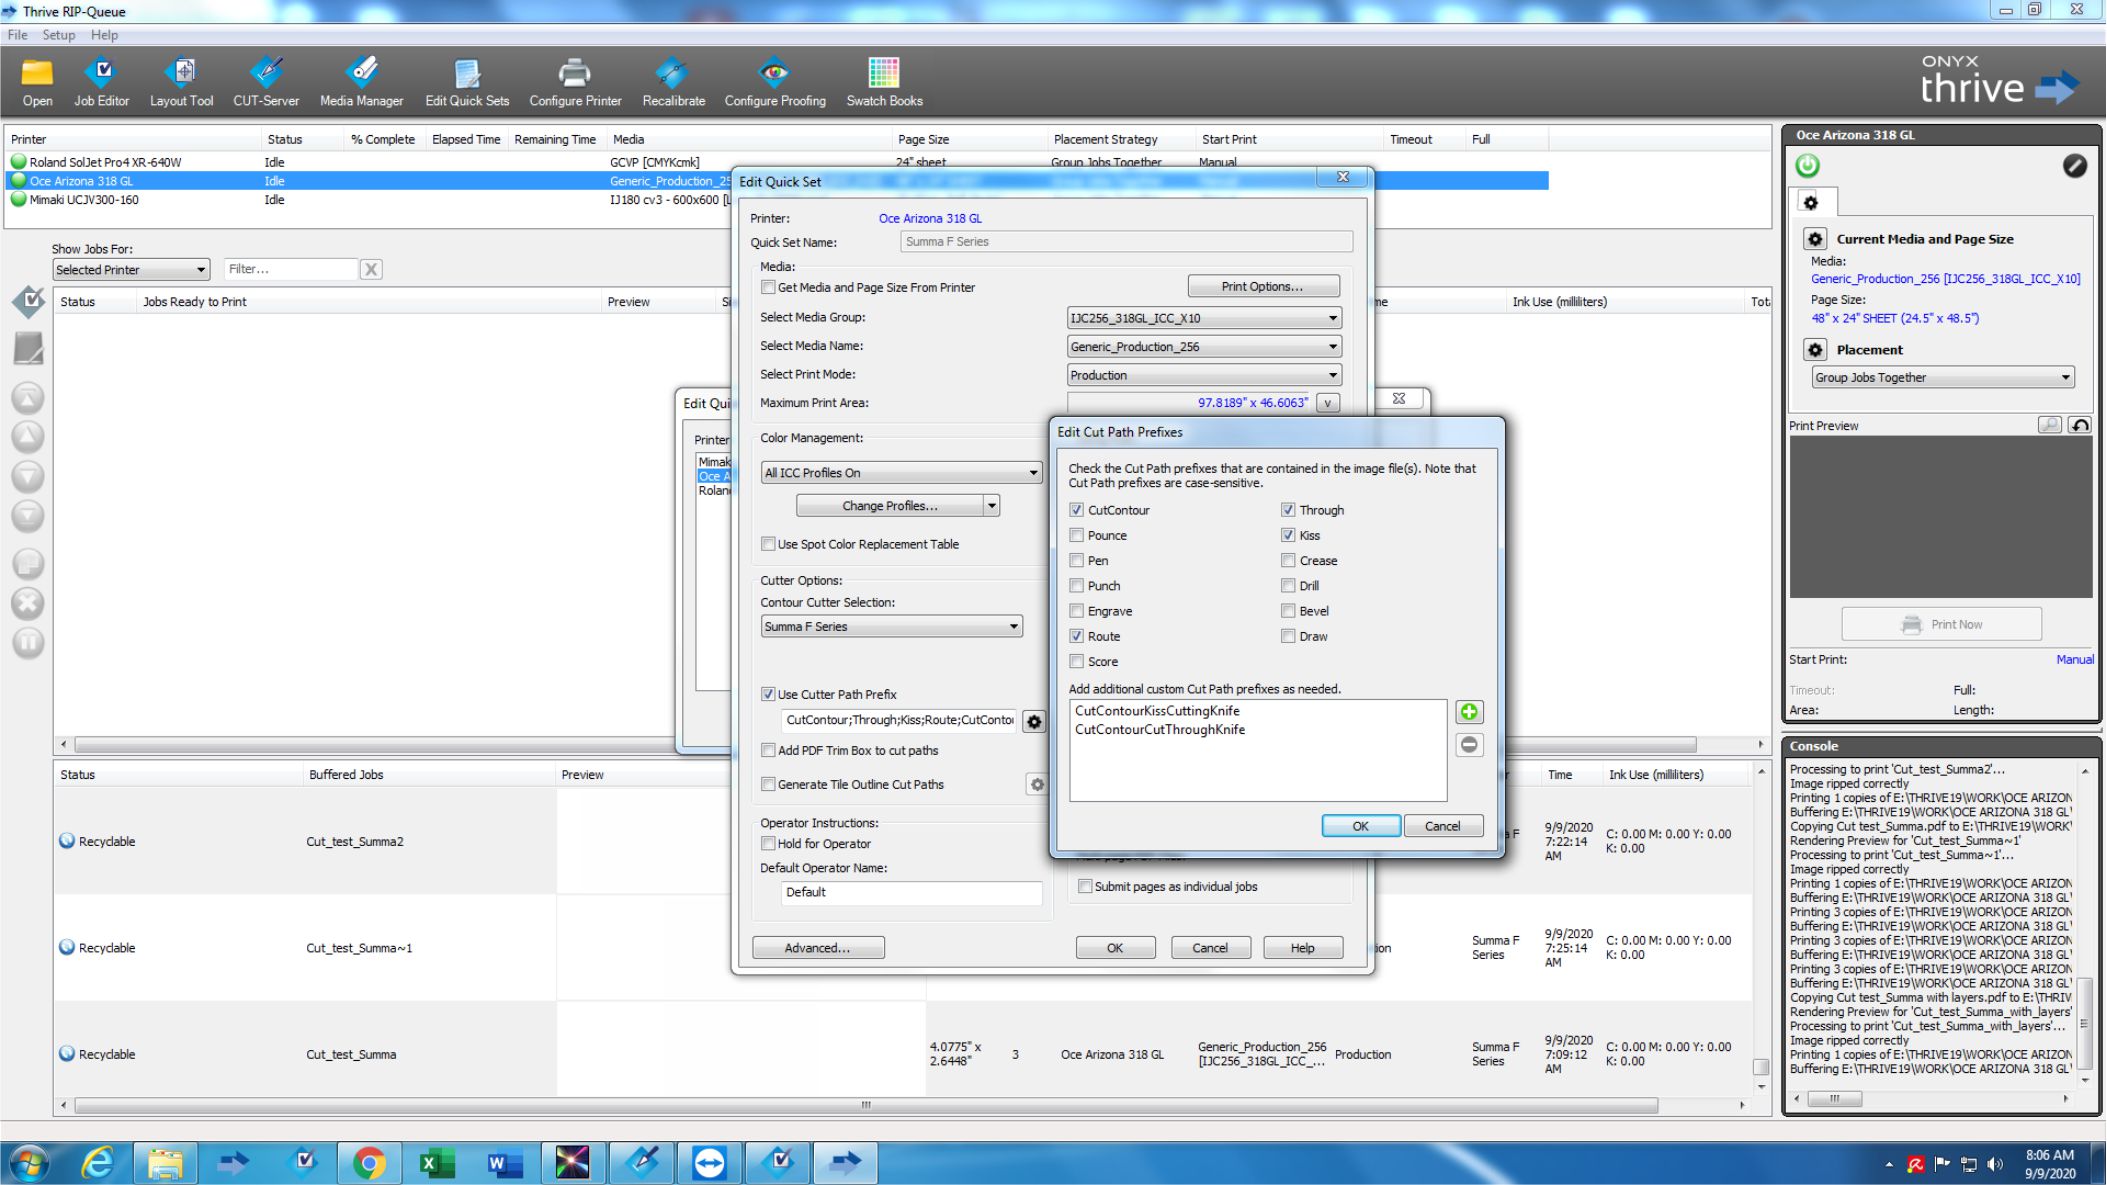Enable the Crease prefix checkbox

pos(1288,560)
